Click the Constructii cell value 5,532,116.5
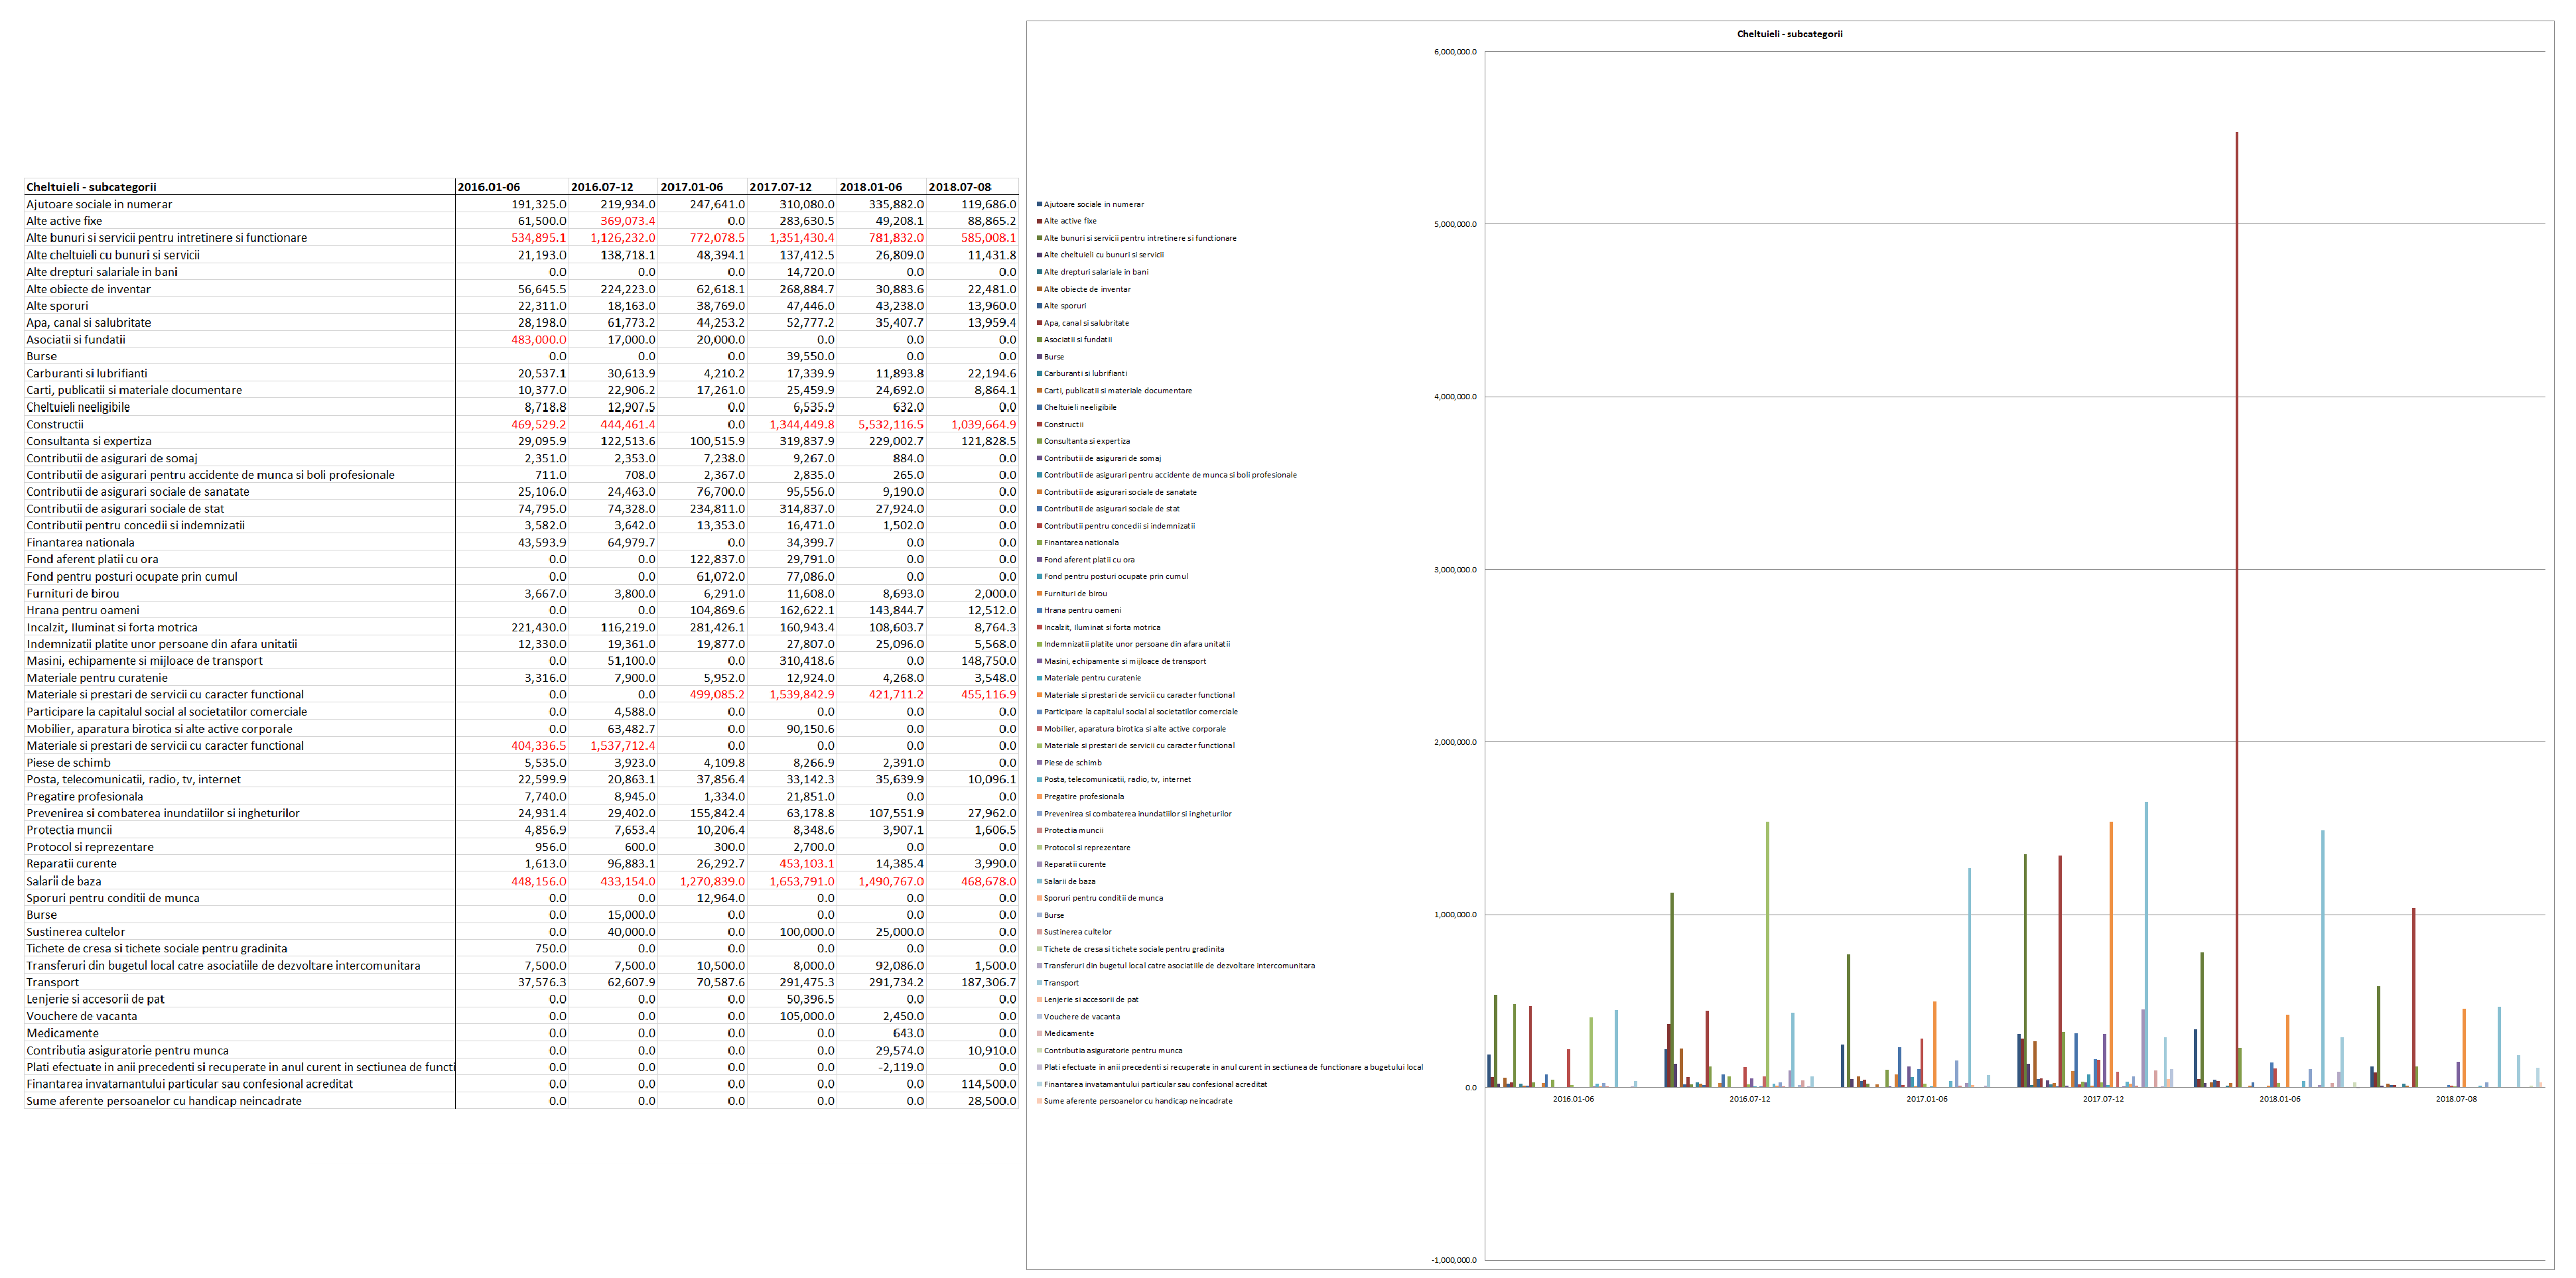This screenshot has height=1278, width=2576. [x=890, y=424]
